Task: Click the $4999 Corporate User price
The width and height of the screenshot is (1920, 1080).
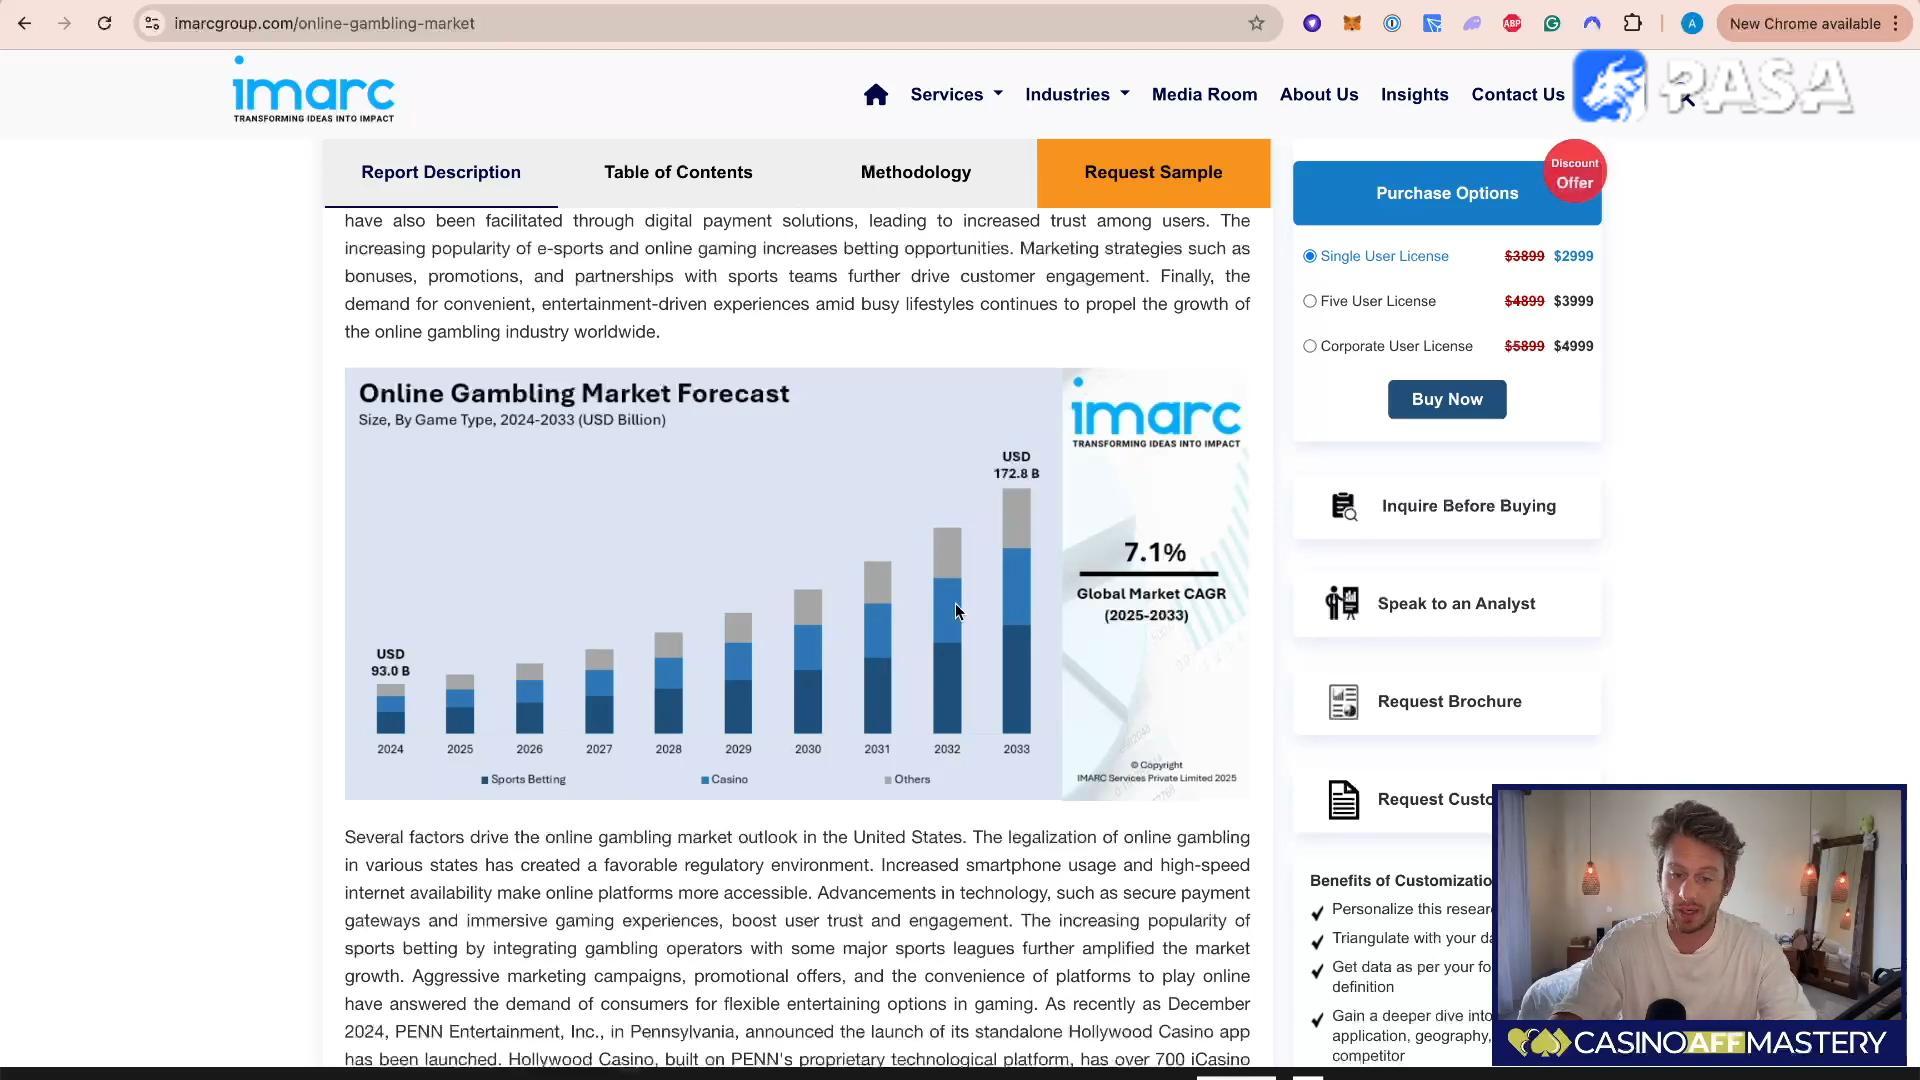Action: pos(1573,346)
